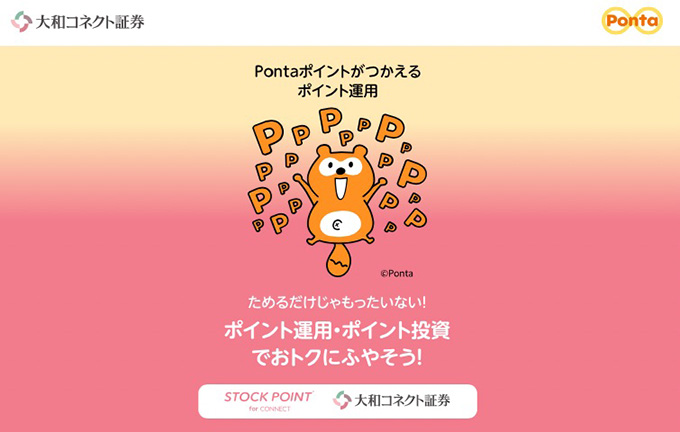
Task: Click the ポイント運用・ポイント投資 headline
Action: click(337, 331)
